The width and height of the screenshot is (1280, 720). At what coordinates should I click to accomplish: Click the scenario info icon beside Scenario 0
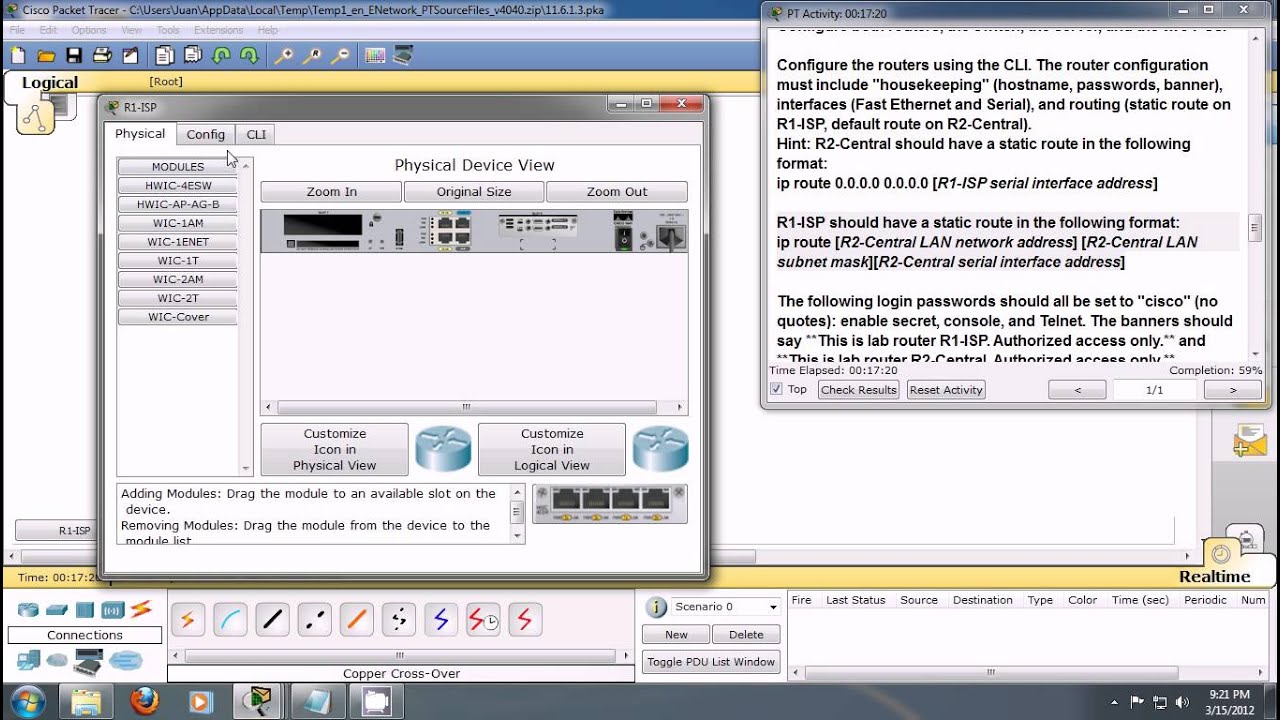tap(656, 607)
